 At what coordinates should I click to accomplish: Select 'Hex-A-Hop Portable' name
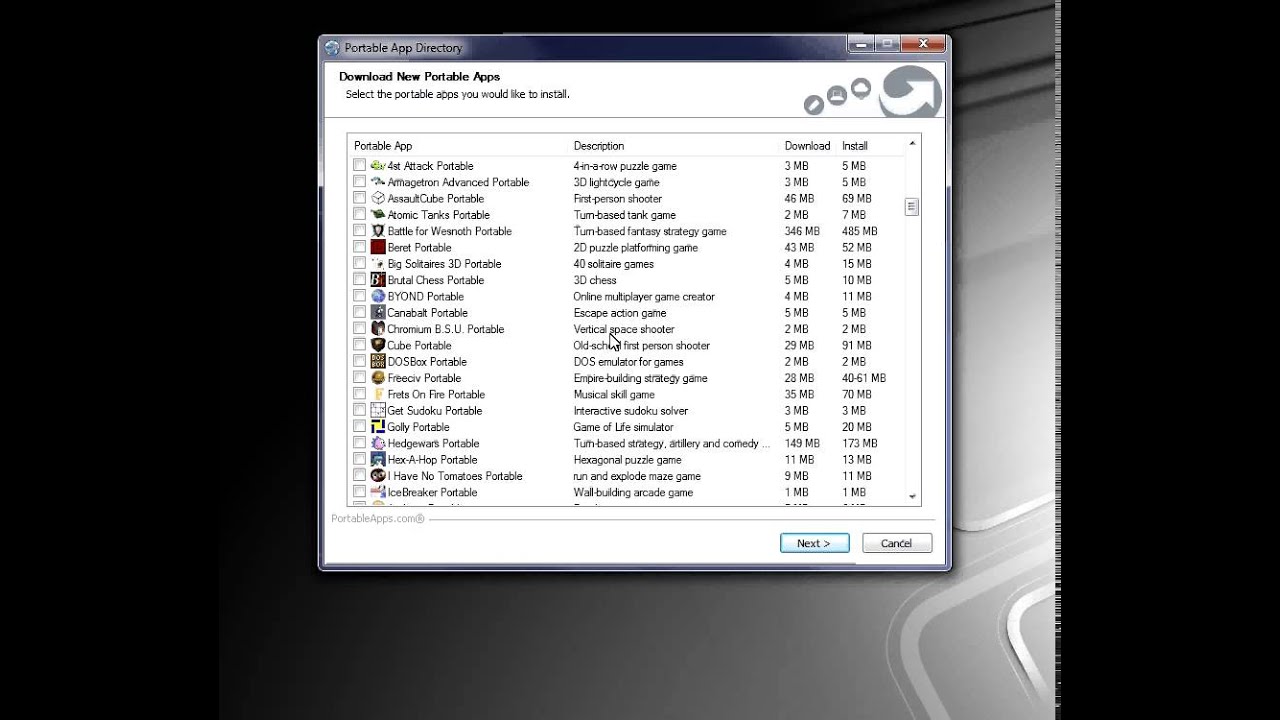pos(432,460)
